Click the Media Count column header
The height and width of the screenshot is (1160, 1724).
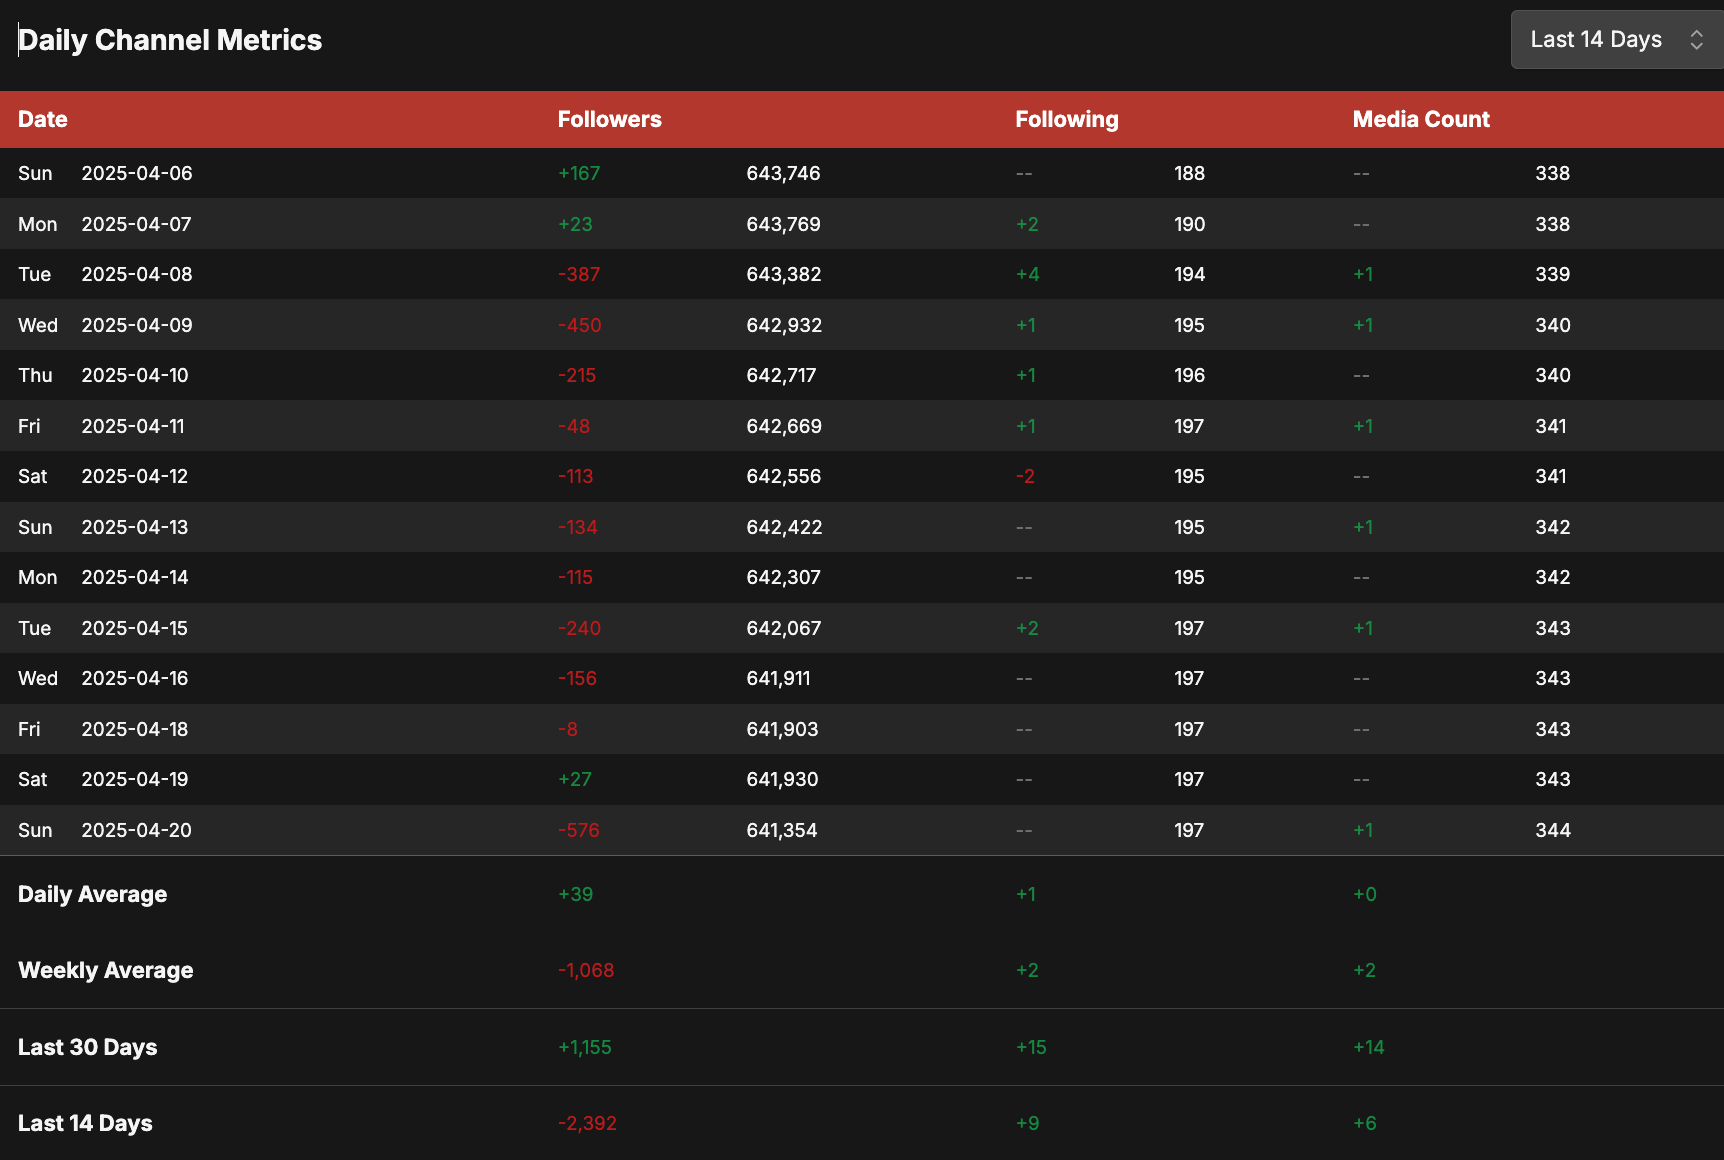tap(1421, 119)
